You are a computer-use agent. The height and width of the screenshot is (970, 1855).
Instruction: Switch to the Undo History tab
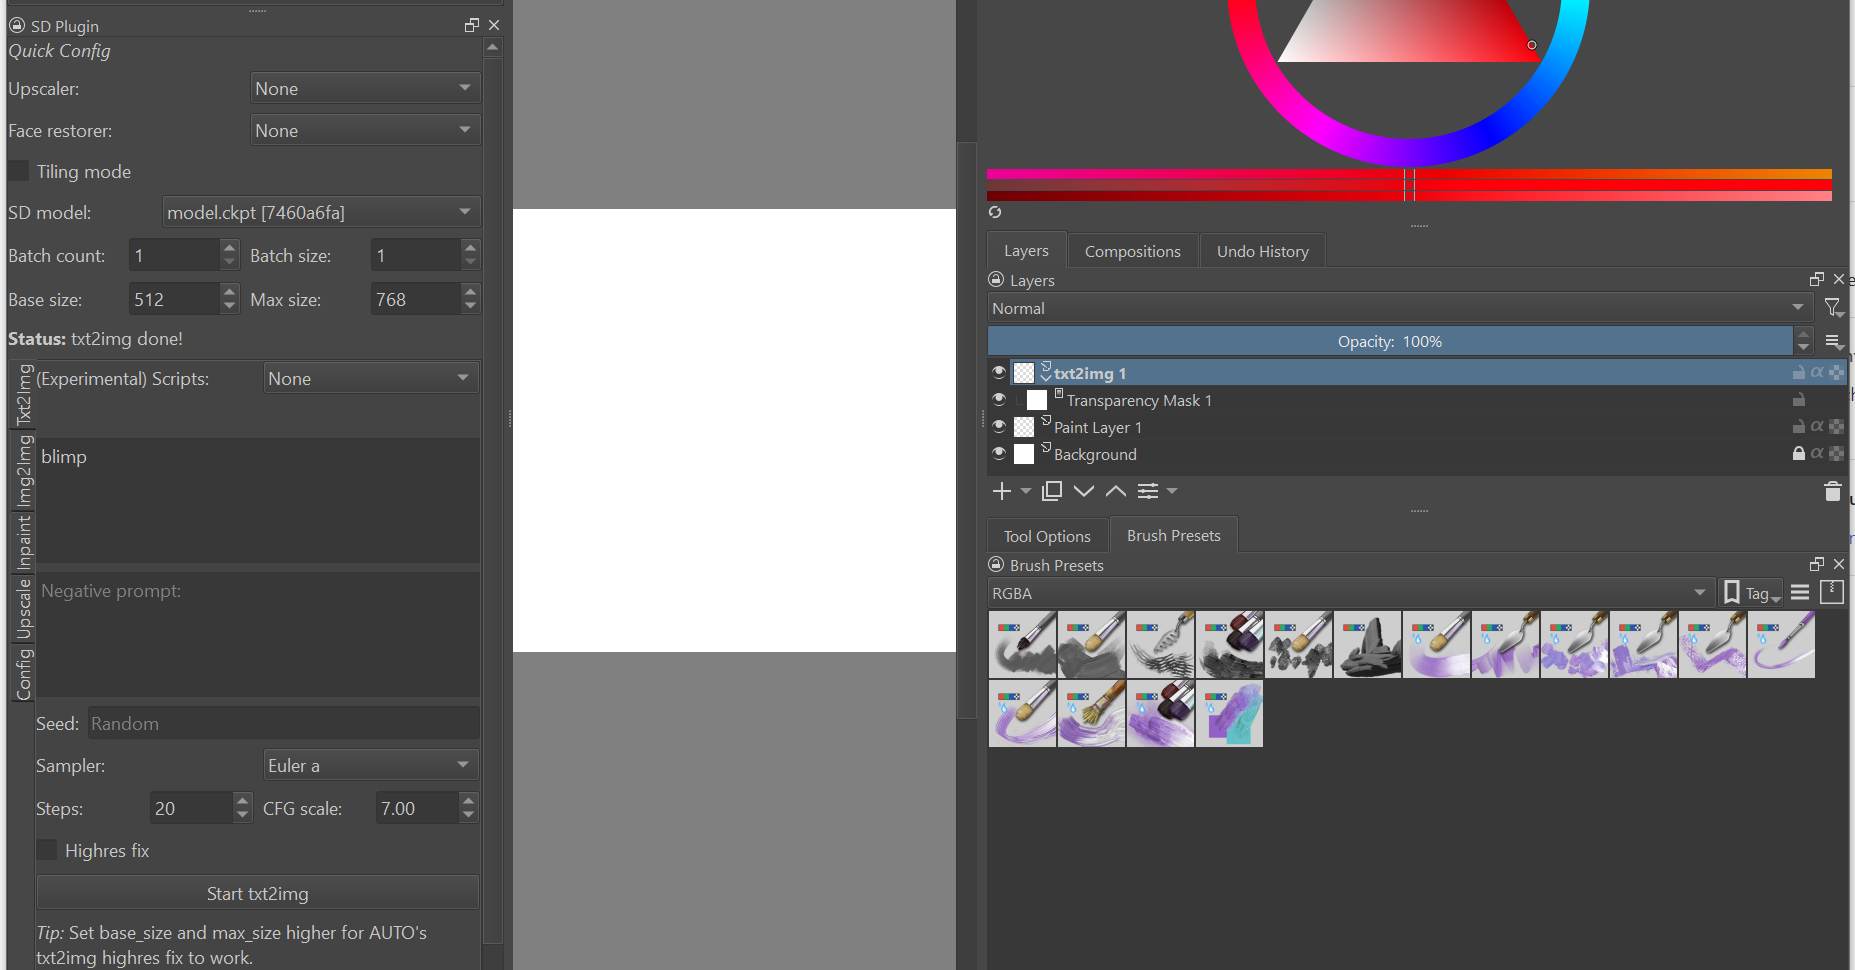click(x=1262, y=250)
